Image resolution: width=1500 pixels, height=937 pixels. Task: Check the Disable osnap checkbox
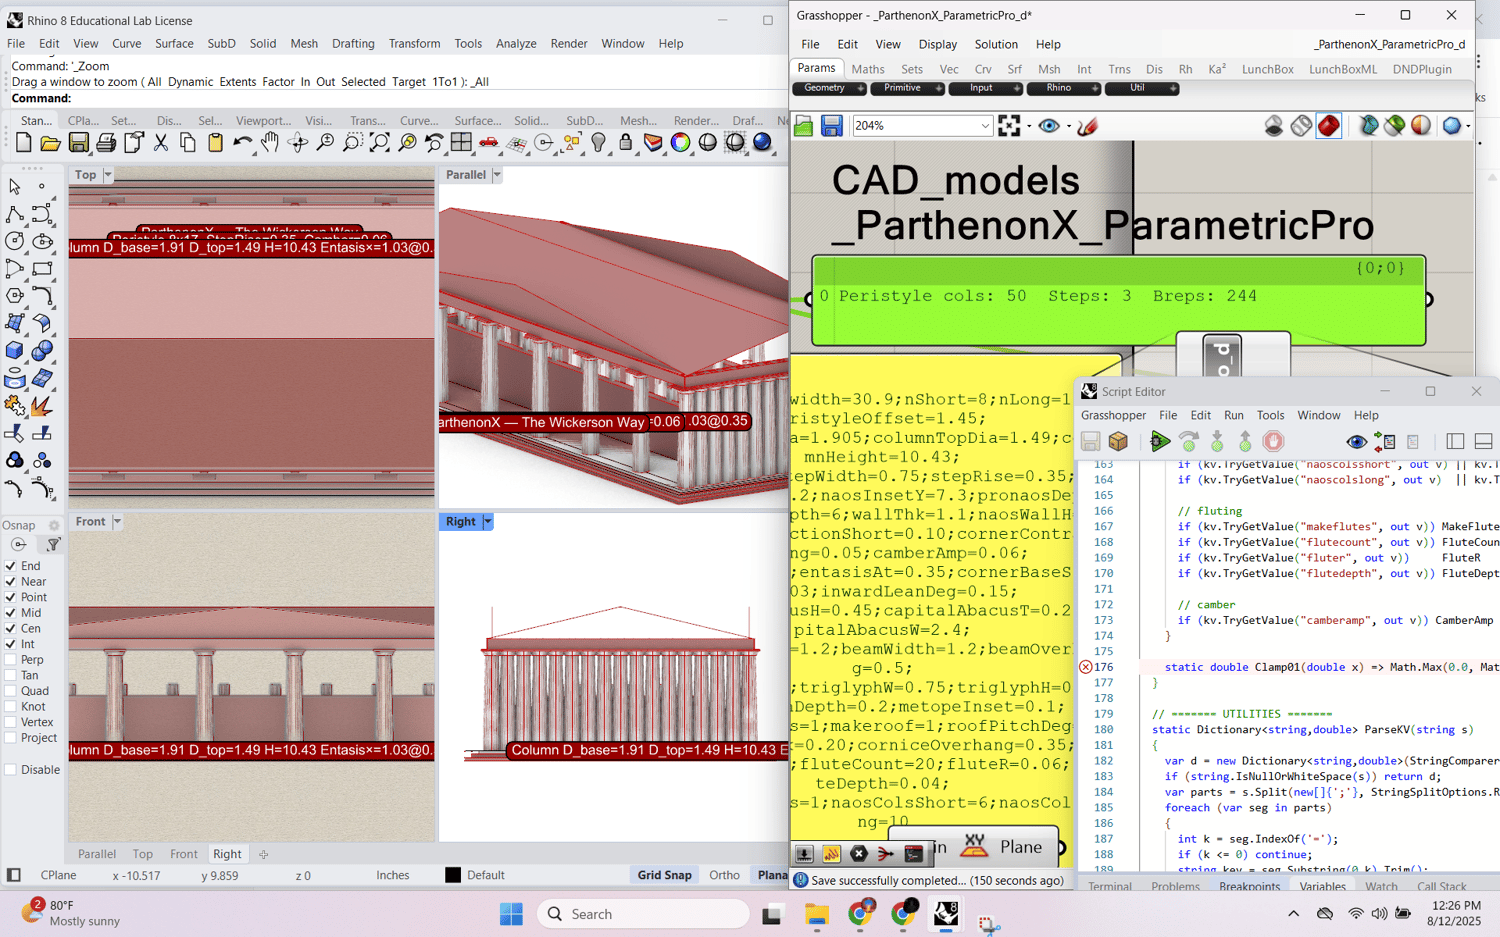coord(11,770)
